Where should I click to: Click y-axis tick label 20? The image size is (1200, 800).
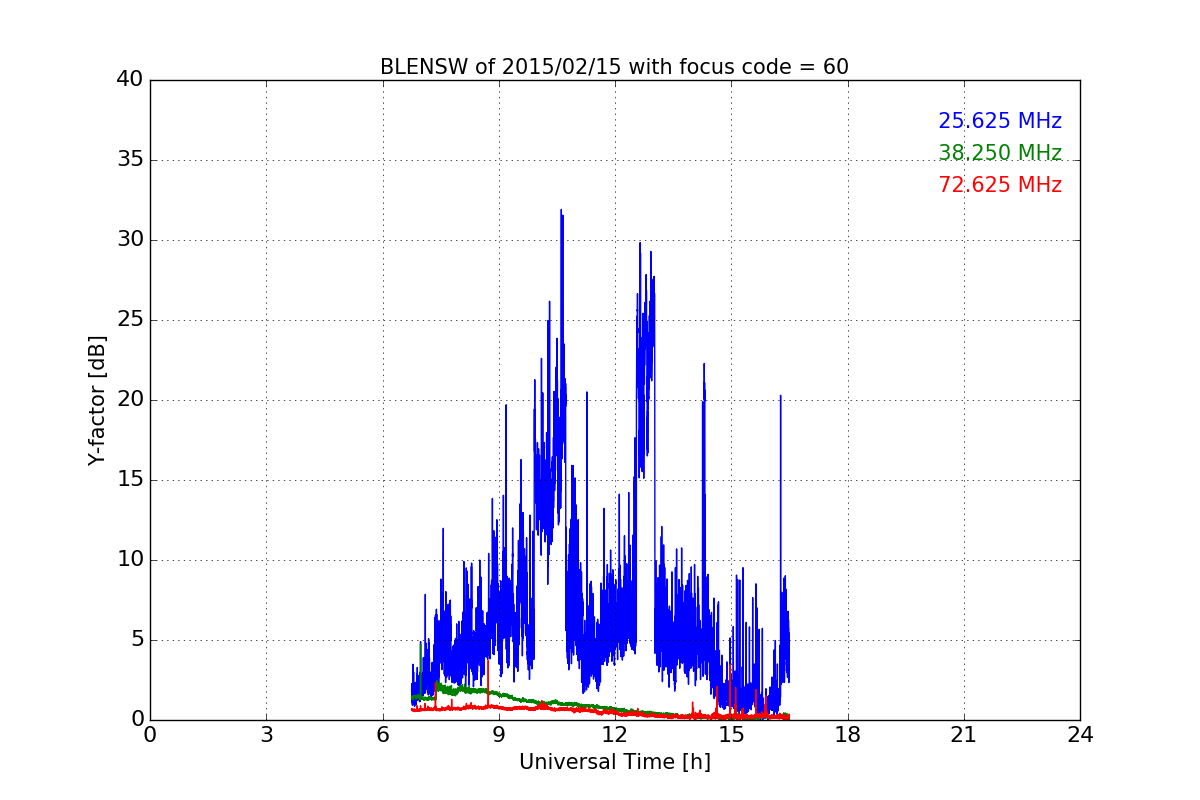pyautogui.click(x=130, y=400)
